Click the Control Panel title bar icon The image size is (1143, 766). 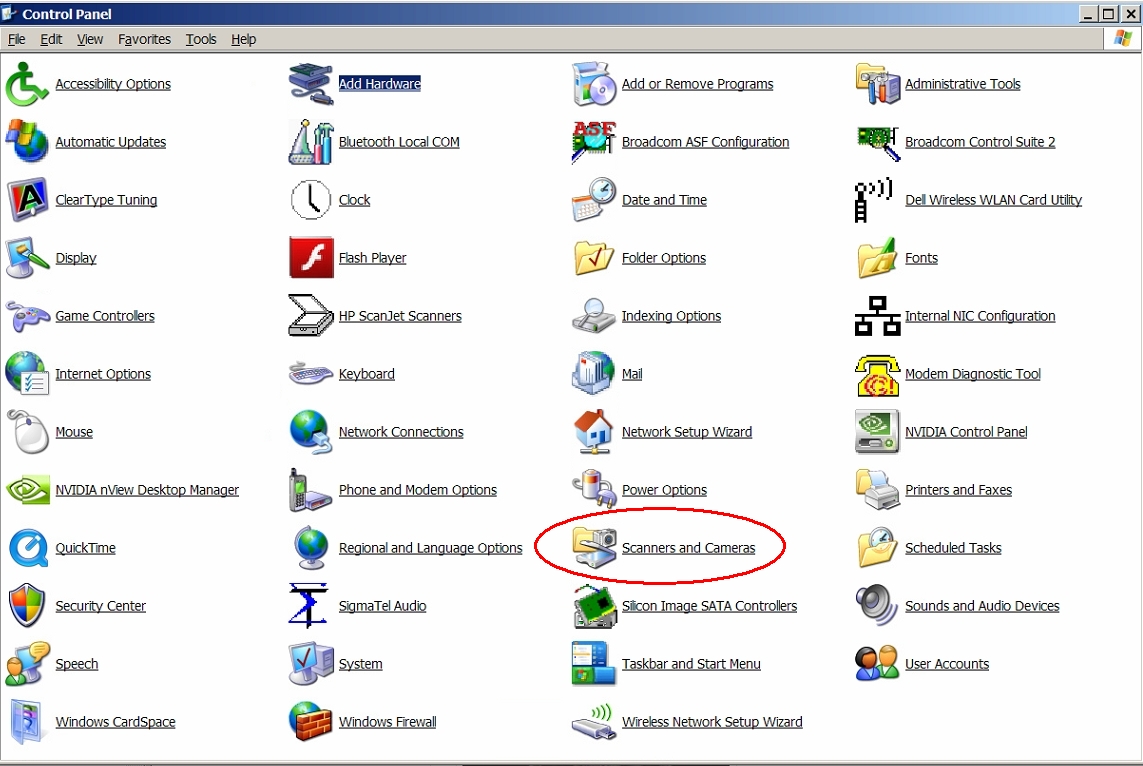[9, 13]
